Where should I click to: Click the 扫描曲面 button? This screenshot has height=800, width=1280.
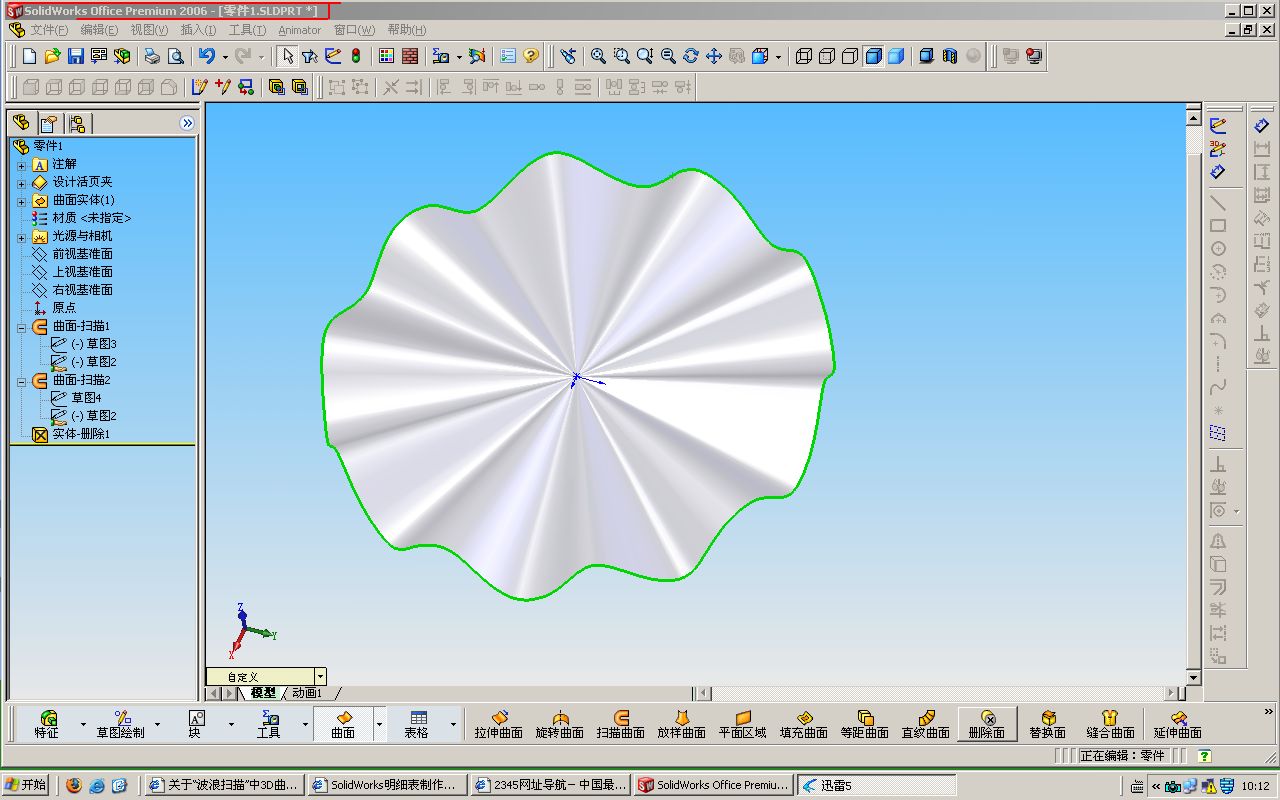click(x=621, y=724)
